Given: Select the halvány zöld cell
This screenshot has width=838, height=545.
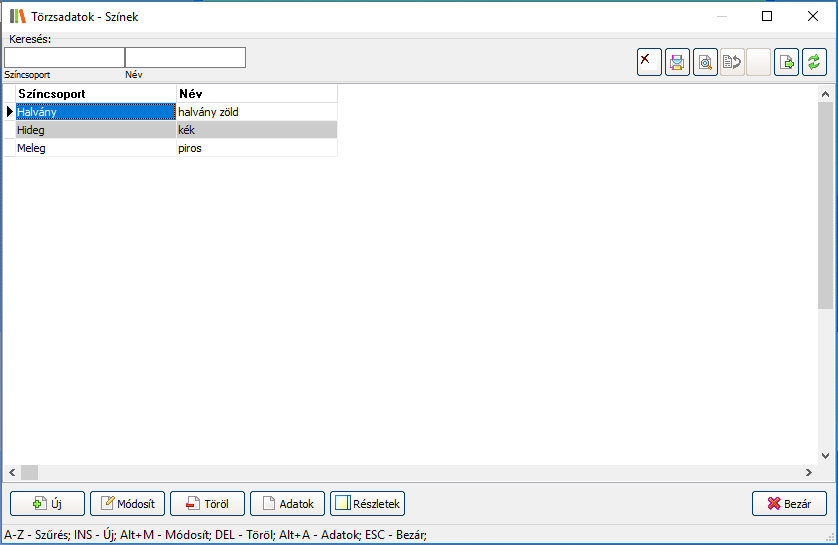Looking at the screenshot, I should (x=256, y=112).
